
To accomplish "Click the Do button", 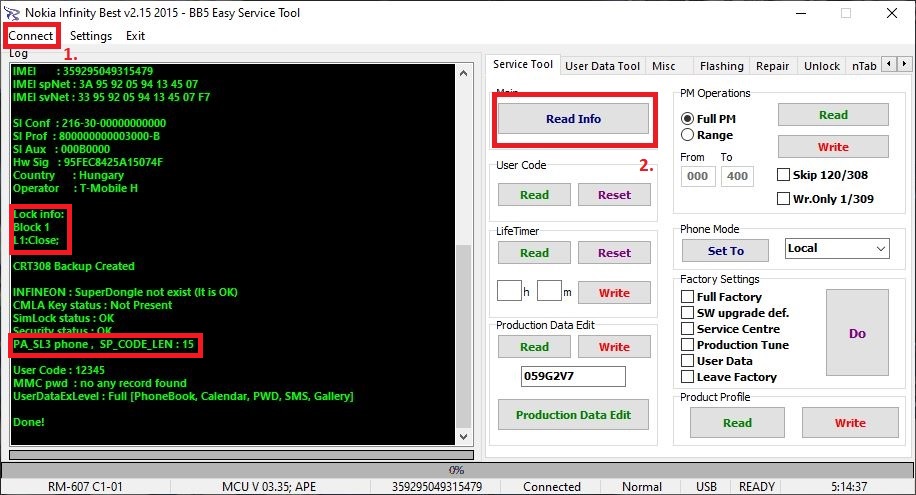I will coord(857,333).
